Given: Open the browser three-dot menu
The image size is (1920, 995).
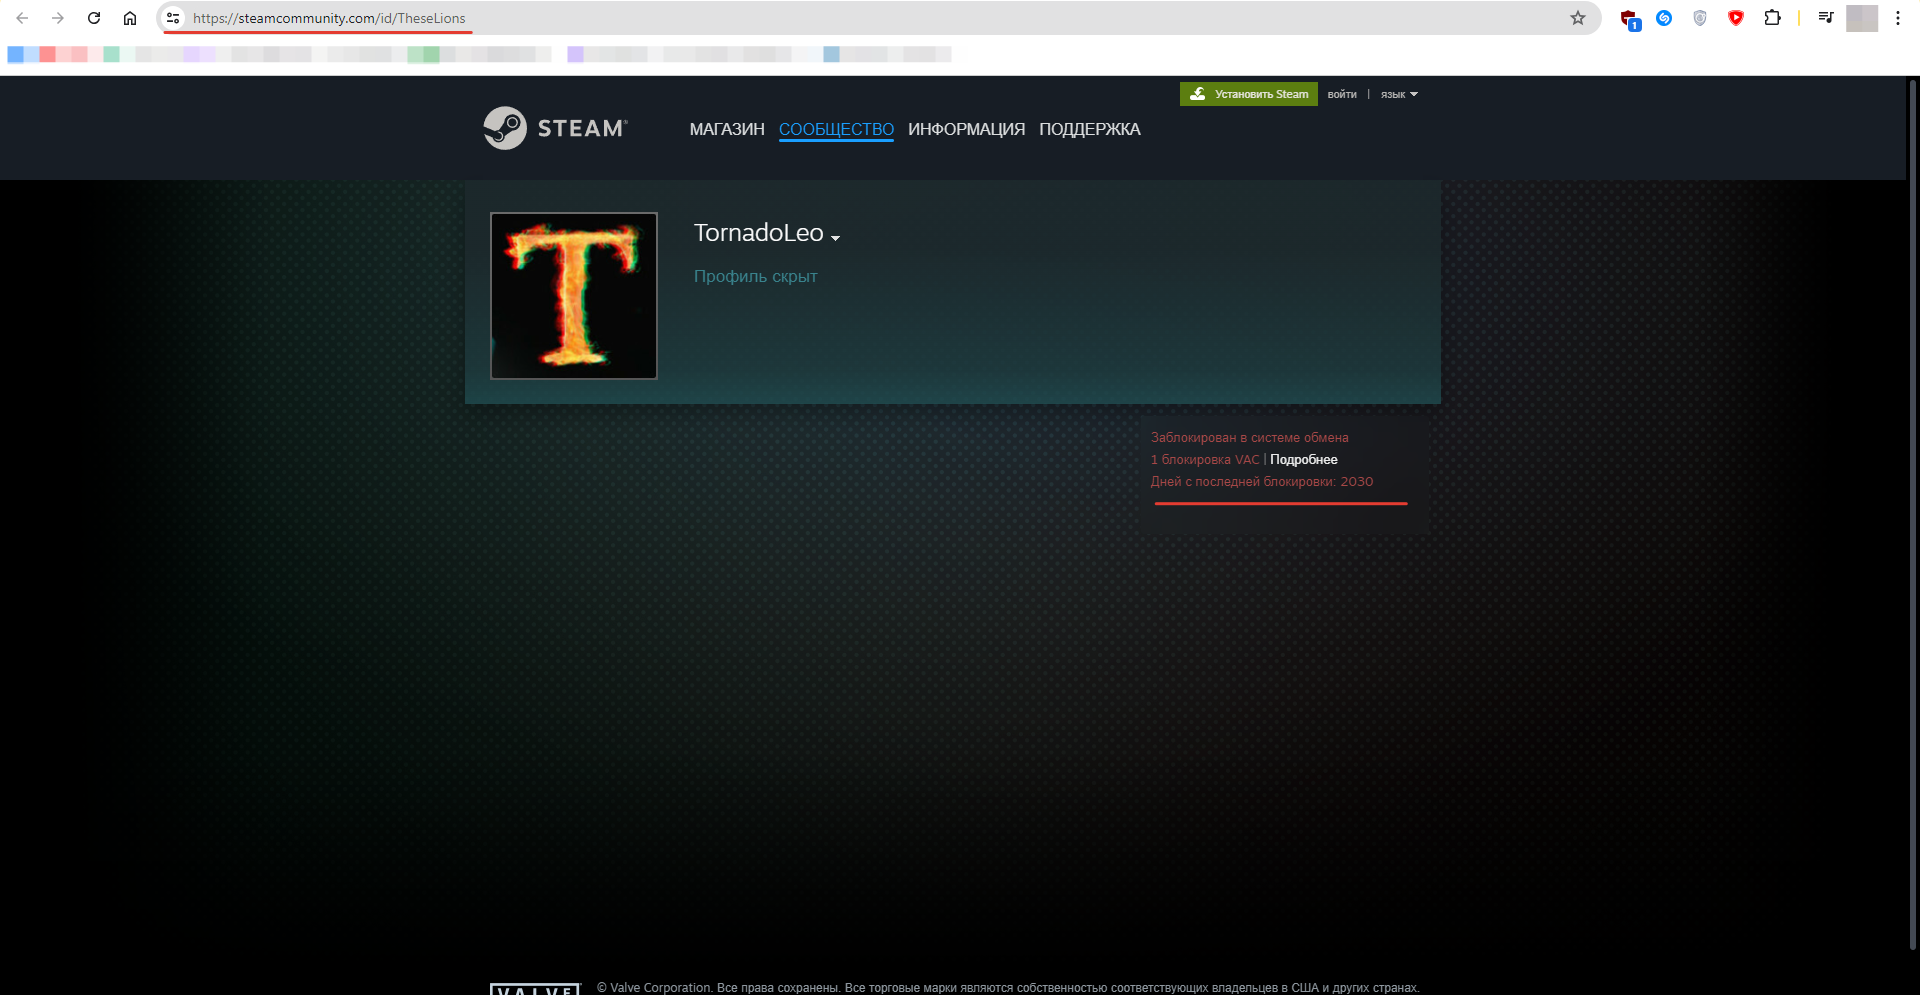Looking at the screenshot, I should coord(1898,18).
